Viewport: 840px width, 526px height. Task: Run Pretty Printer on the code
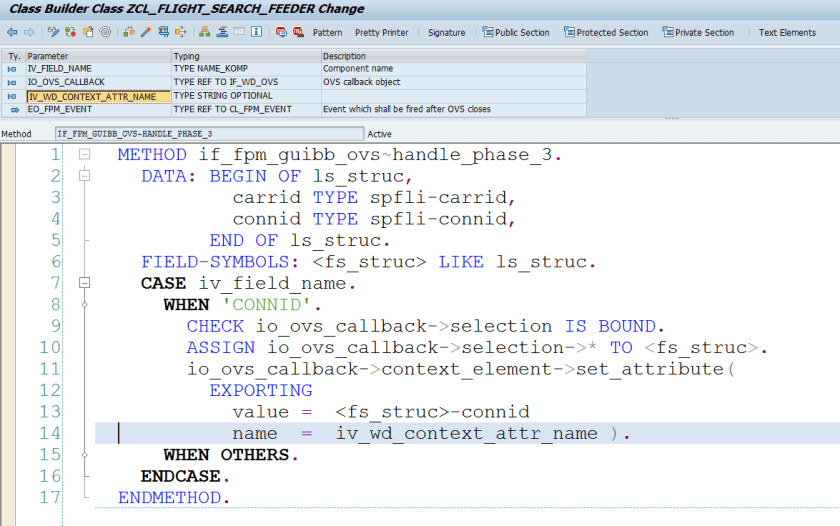[381, 32]
